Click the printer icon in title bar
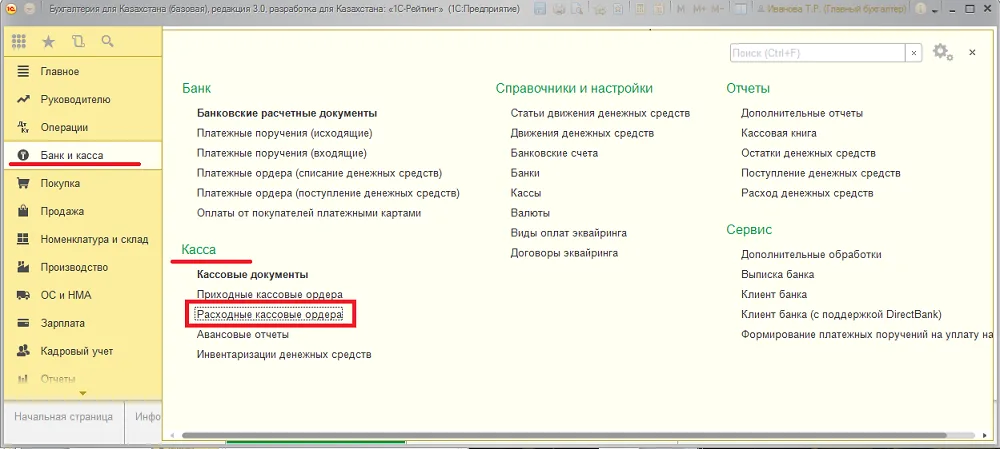Viewport: 1000px width, 449px height. click(x=559, y=10)
